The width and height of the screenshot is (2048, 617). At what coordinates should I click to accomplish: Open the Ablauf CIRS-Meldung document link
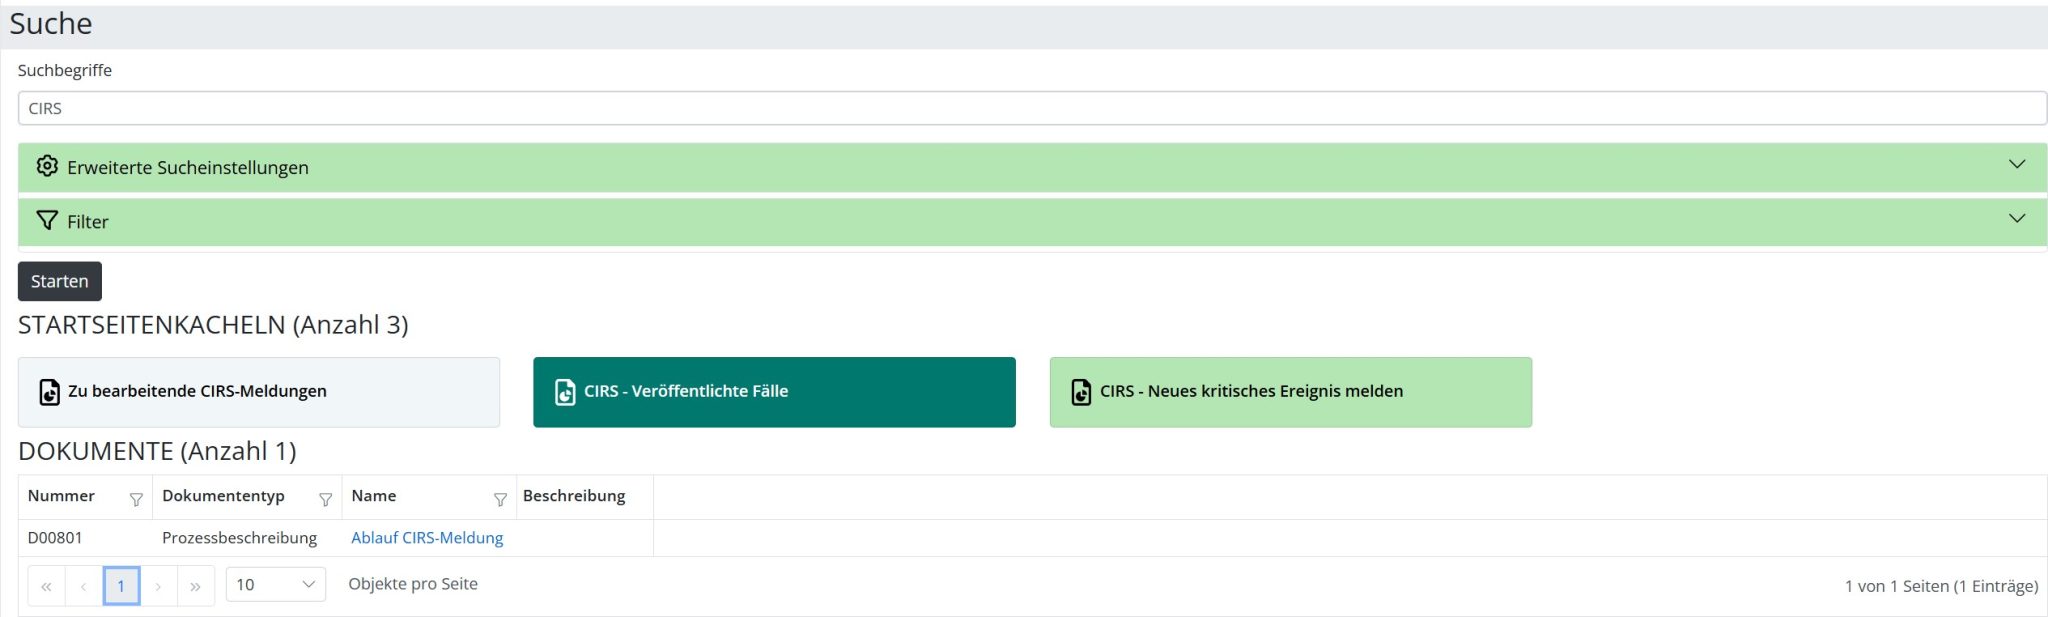(x=427, y=538)
